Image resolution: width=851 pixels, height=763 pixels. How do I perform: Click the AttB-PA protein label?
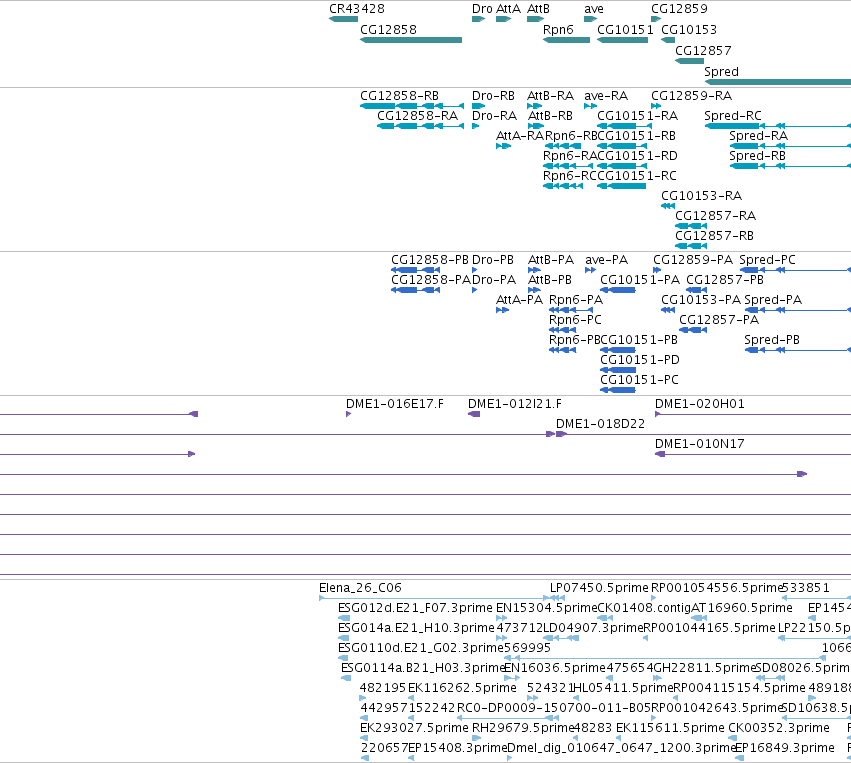pos(551,260)
